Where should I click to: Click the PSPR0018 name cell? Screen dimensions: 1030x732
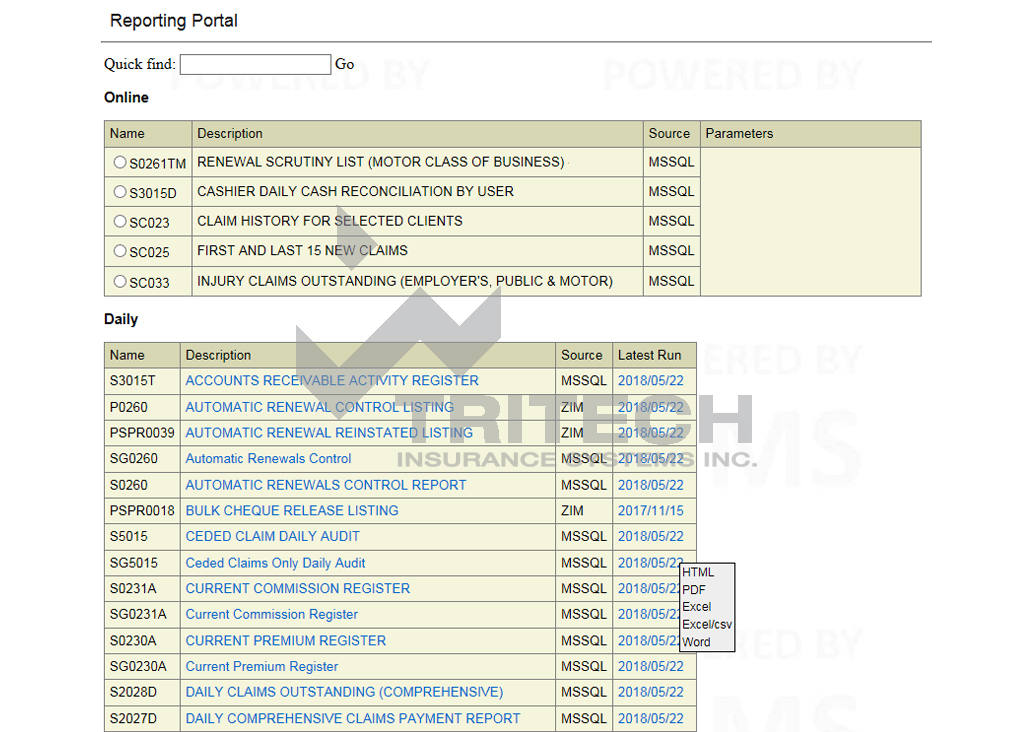click(x=142, y=511)
